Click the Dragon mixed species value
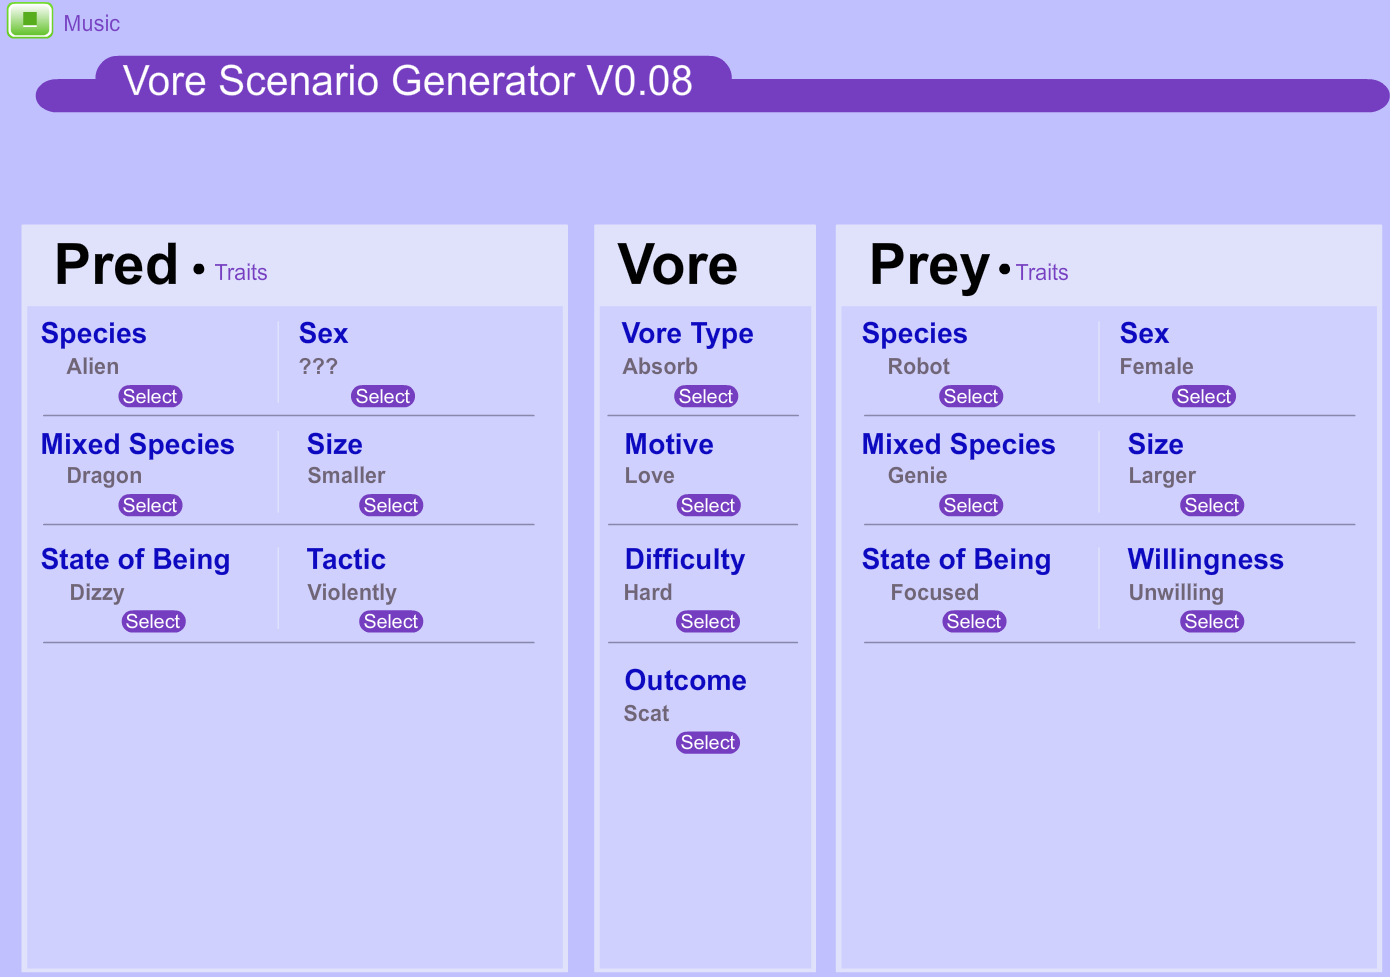The height and width of the screenshot is (977, 1390). [104, 476]
